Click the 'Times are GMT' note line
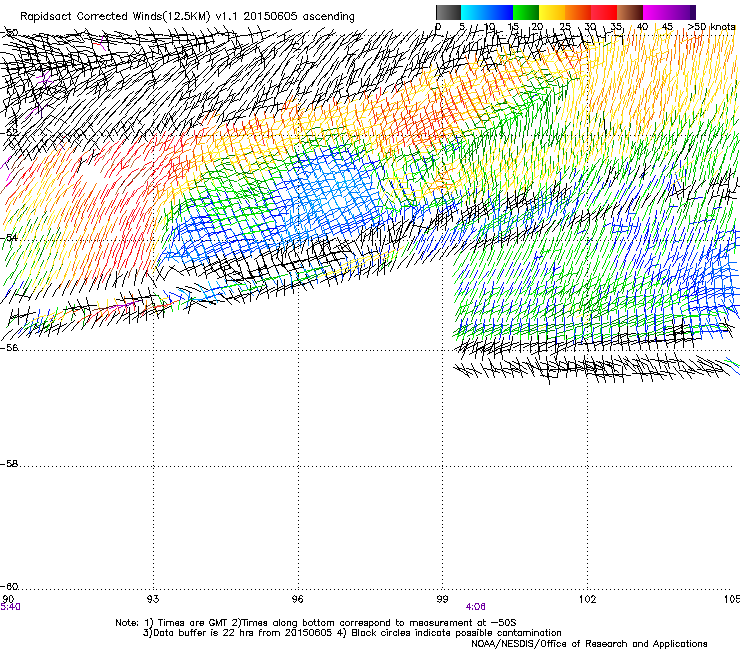This screenshot has height=650, width=740. pyautogui.click(x=315, y=623)
